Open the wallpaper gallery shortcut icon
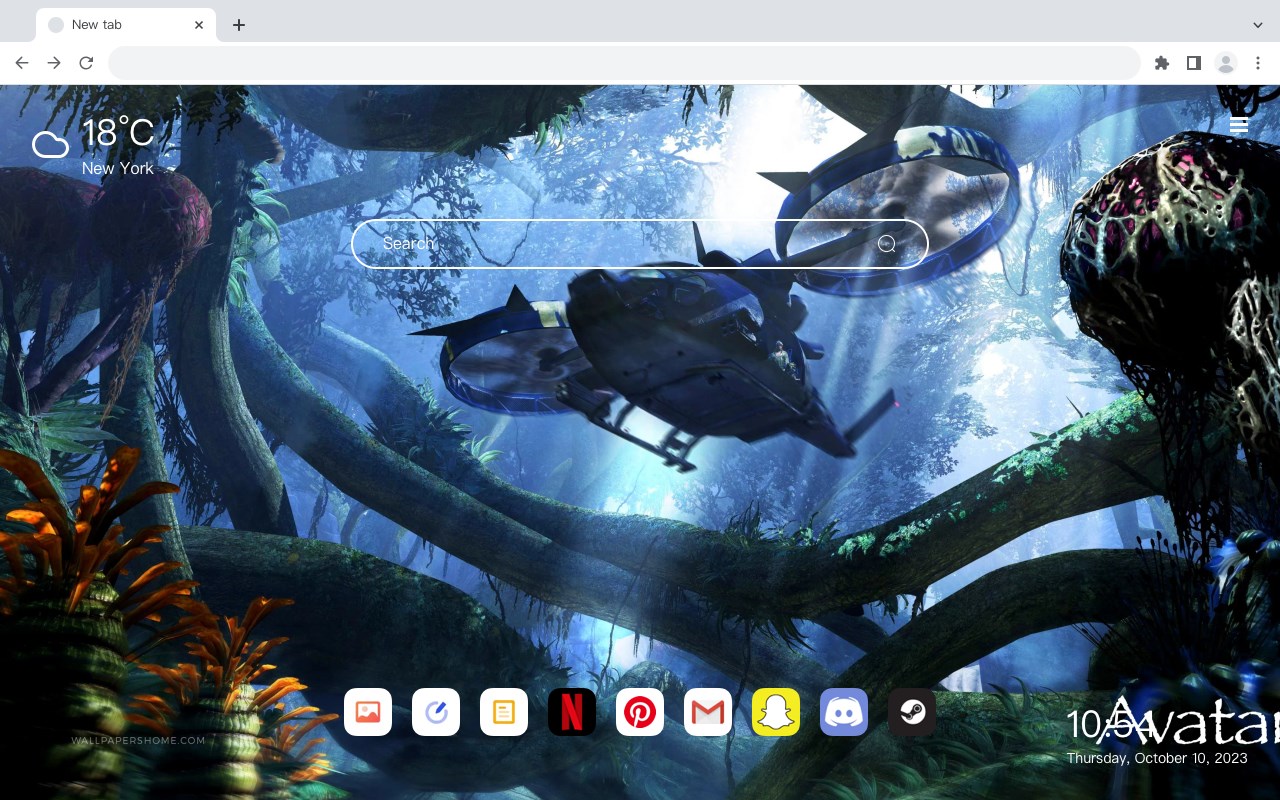1280x800 pixels. (368, 712)
